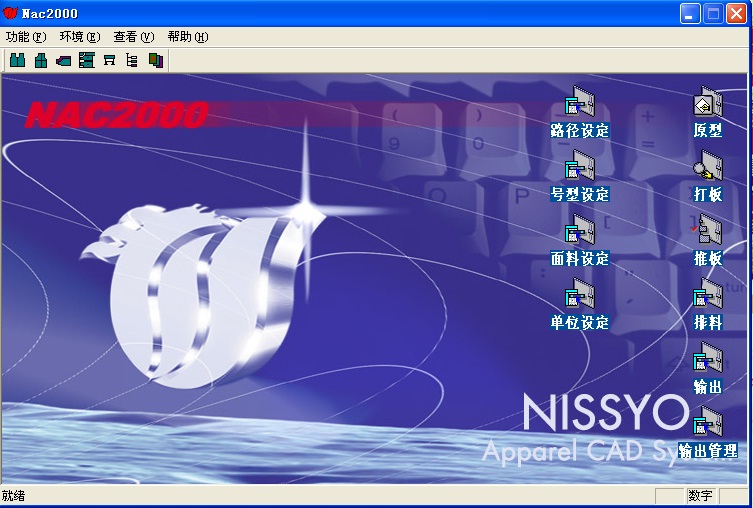Click the 数字 status bar indicator
Viewport: 753px width, 508px height.
click(700, 496)
